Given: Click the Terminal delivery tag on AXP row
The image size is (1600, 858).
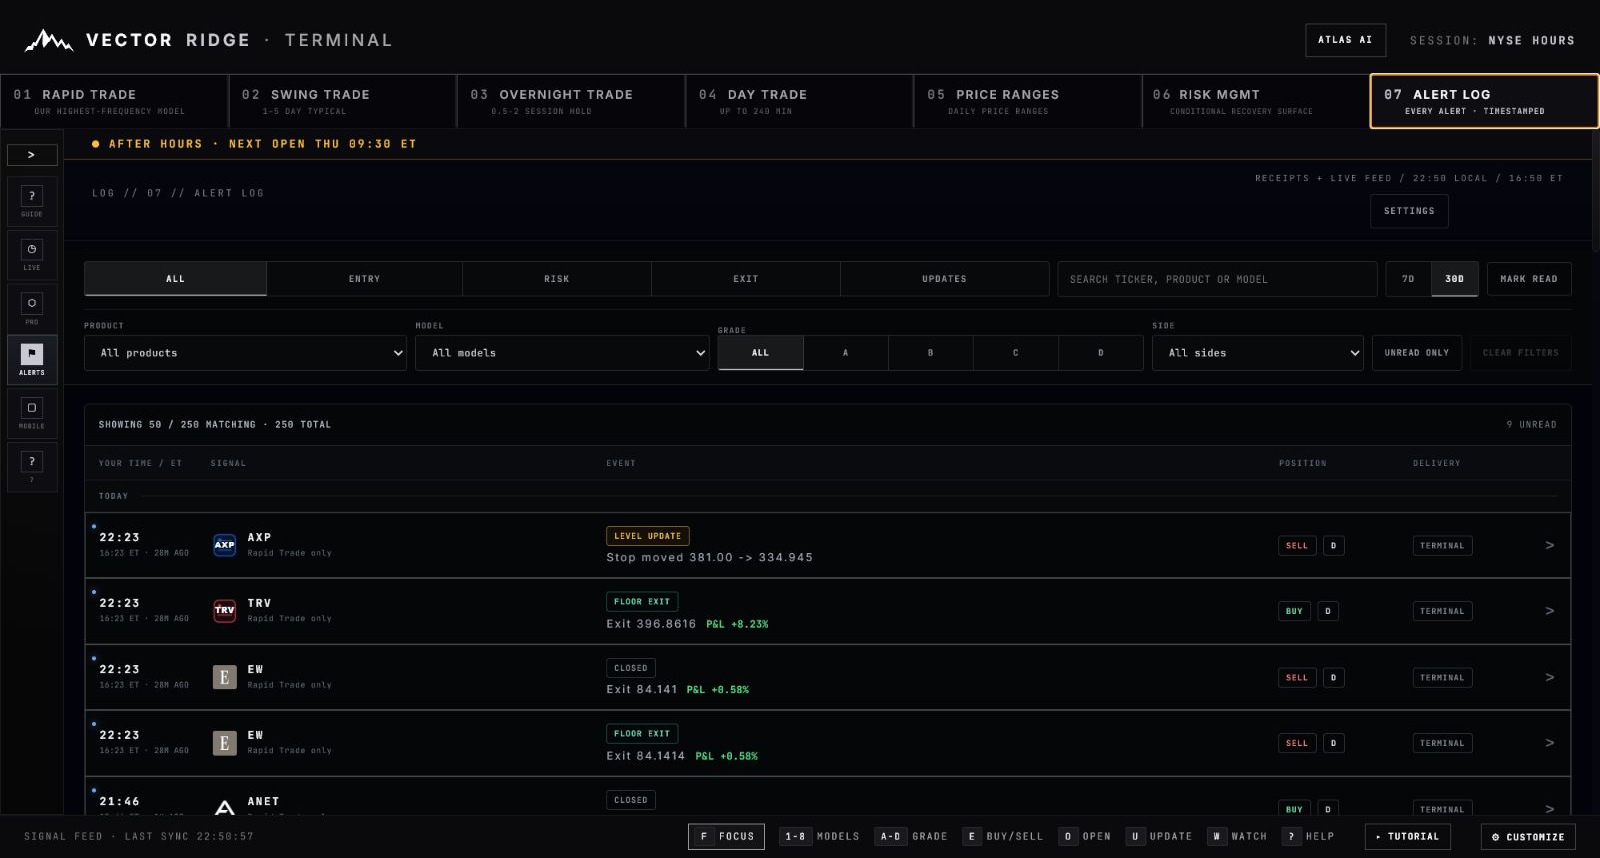Looking at the screenshot, I should 1442,546.
